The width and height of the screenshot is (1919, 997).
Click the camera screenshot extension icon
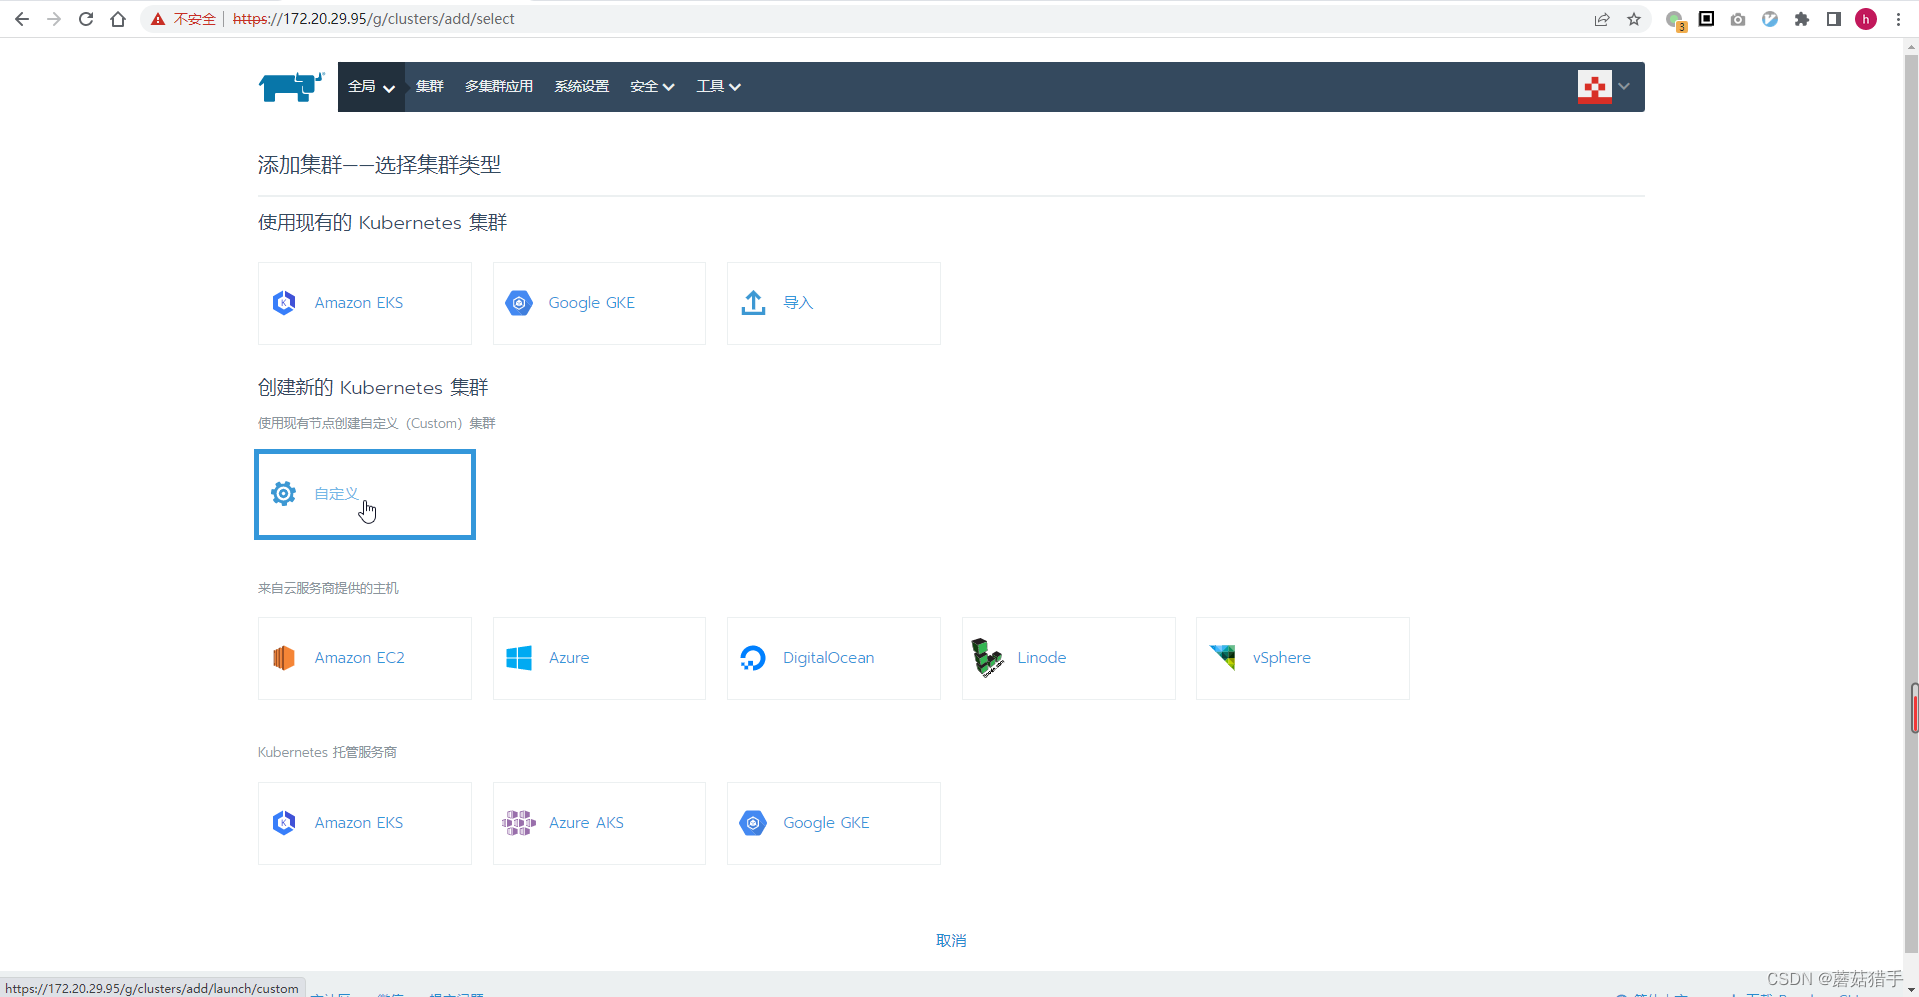coord(1738,19)
